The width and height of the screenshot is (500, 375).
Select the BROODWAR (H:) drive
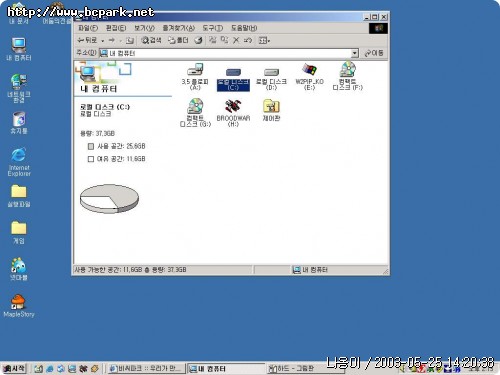[233, 113]
